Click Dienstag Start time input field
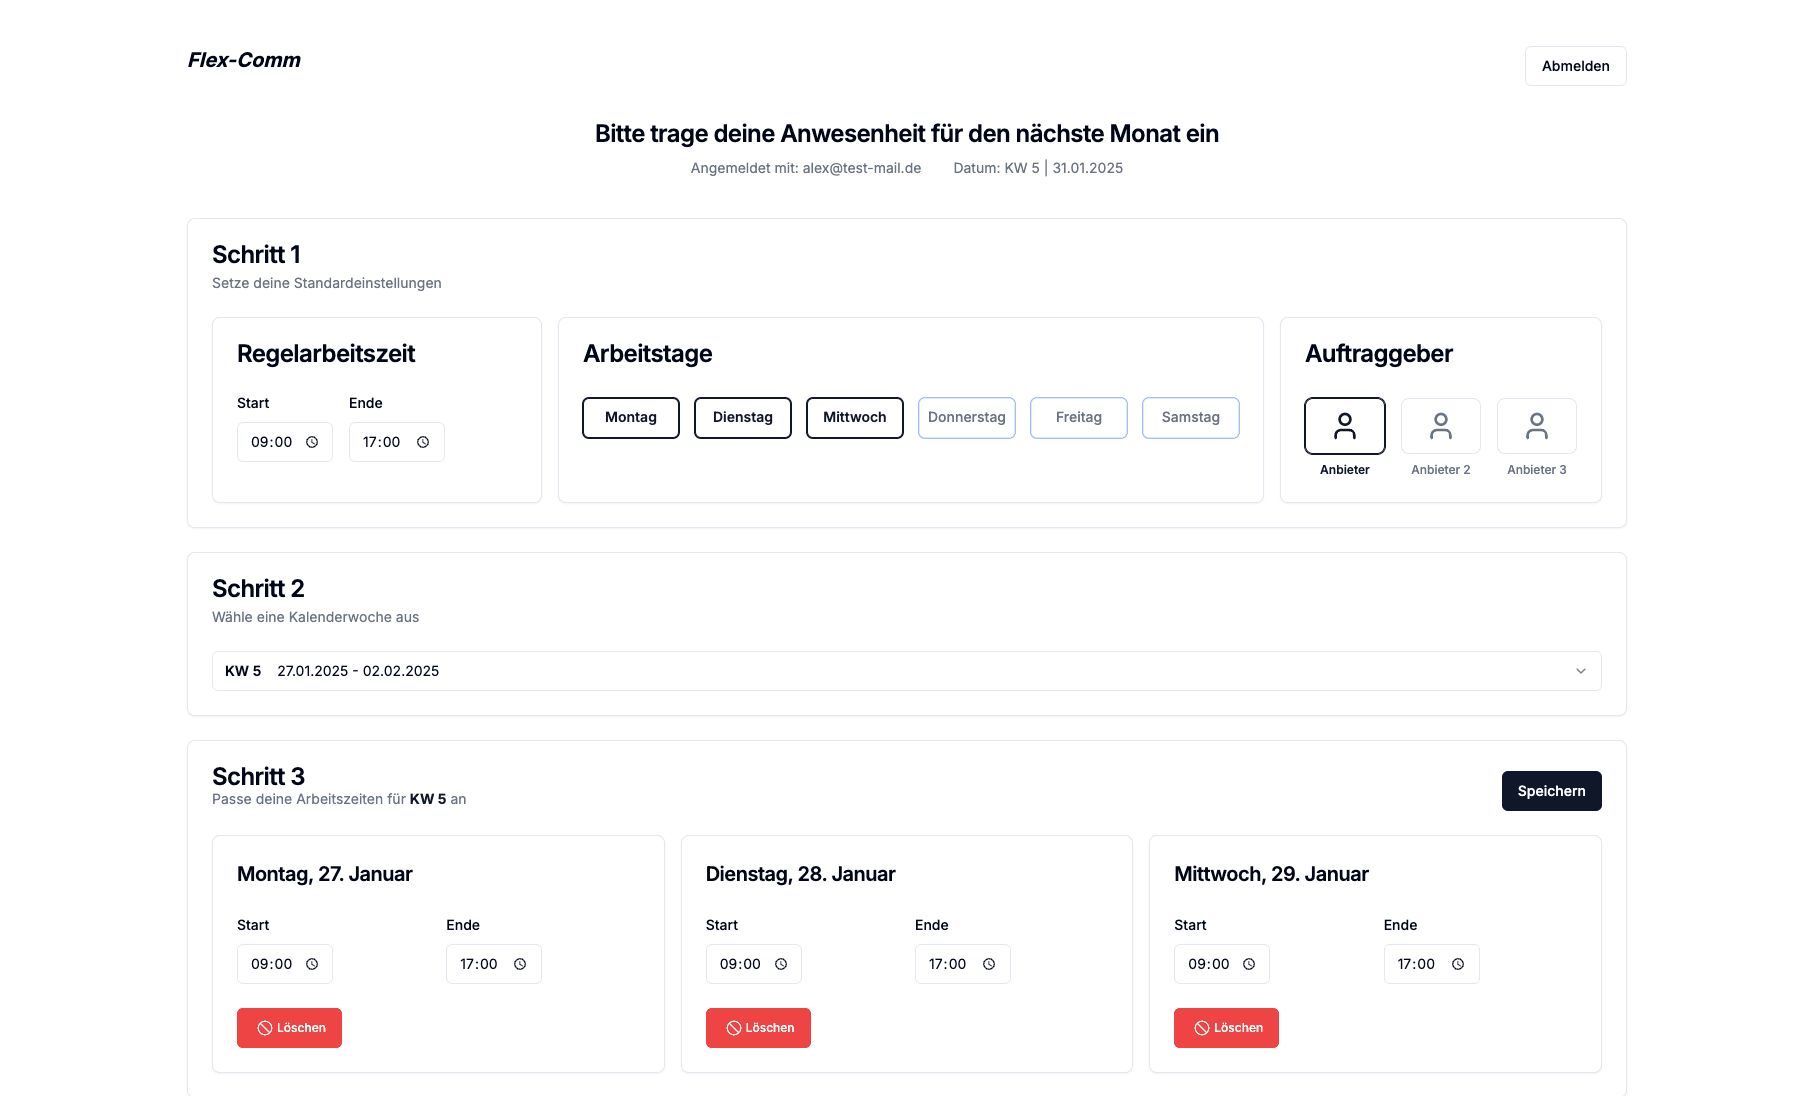This screenshot has height=1096, width=1816. point(740,964)
